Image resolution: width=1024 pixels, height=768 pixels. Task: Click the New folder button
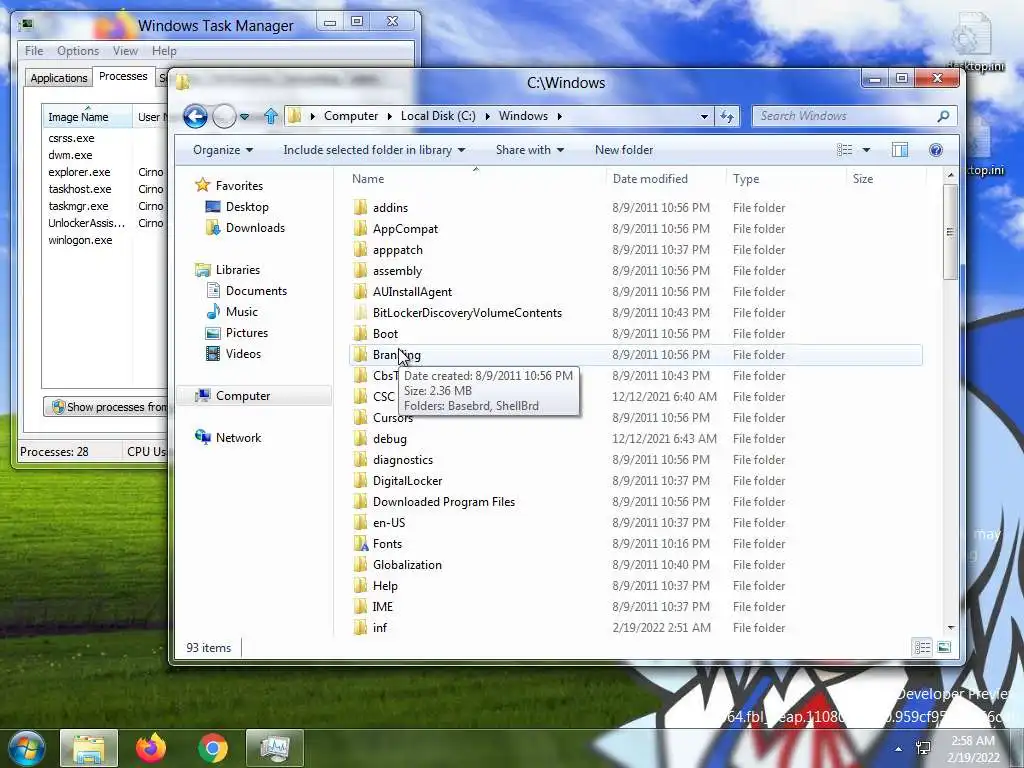point(624,150)
